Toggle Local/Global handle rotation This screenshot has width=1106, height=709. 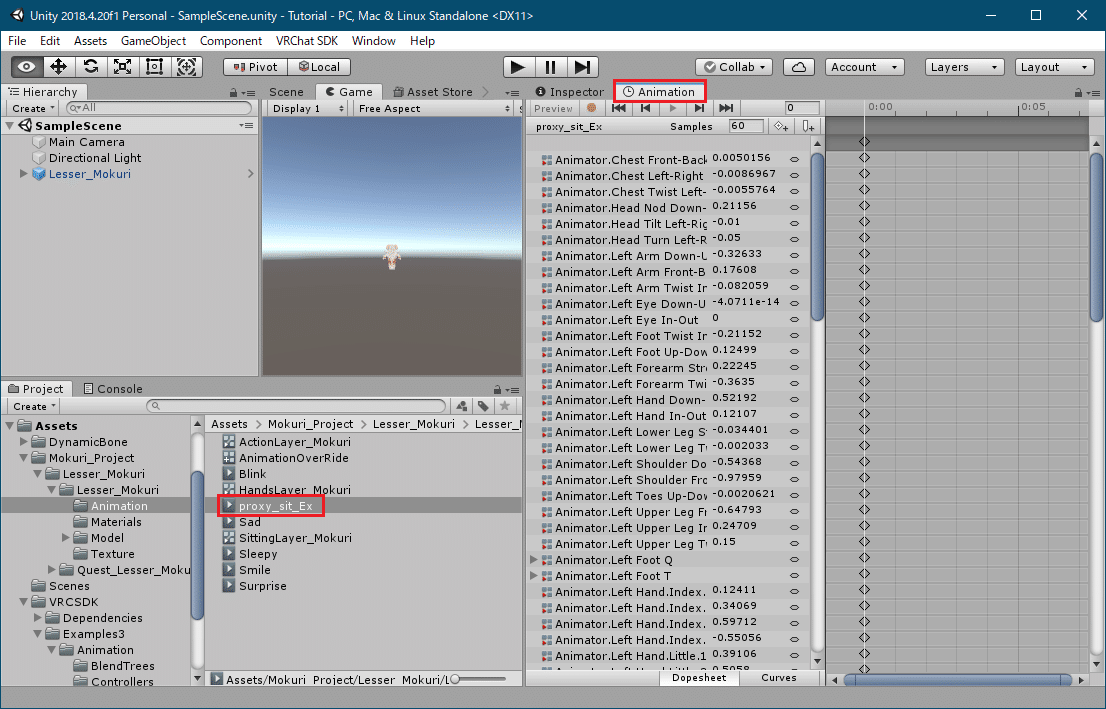(319, 67)
